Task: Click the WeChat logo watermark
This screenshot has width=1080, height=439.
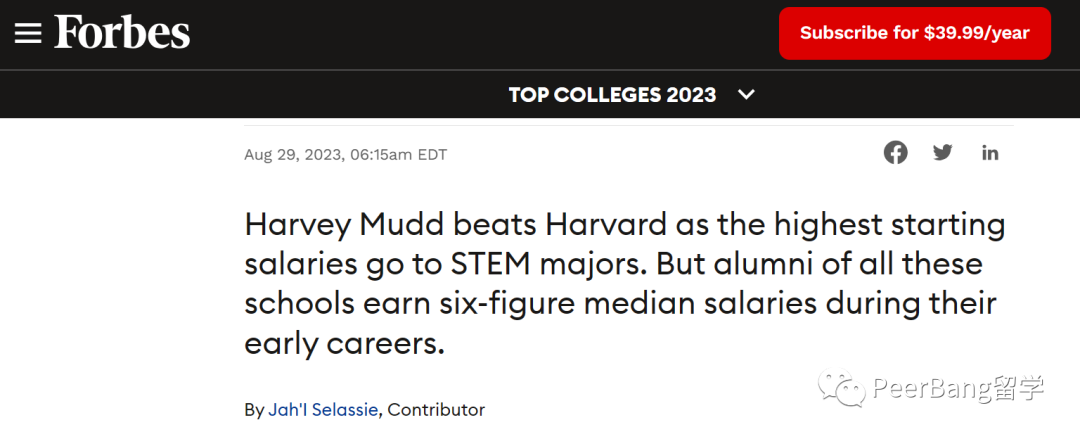Action: point(841,389)
